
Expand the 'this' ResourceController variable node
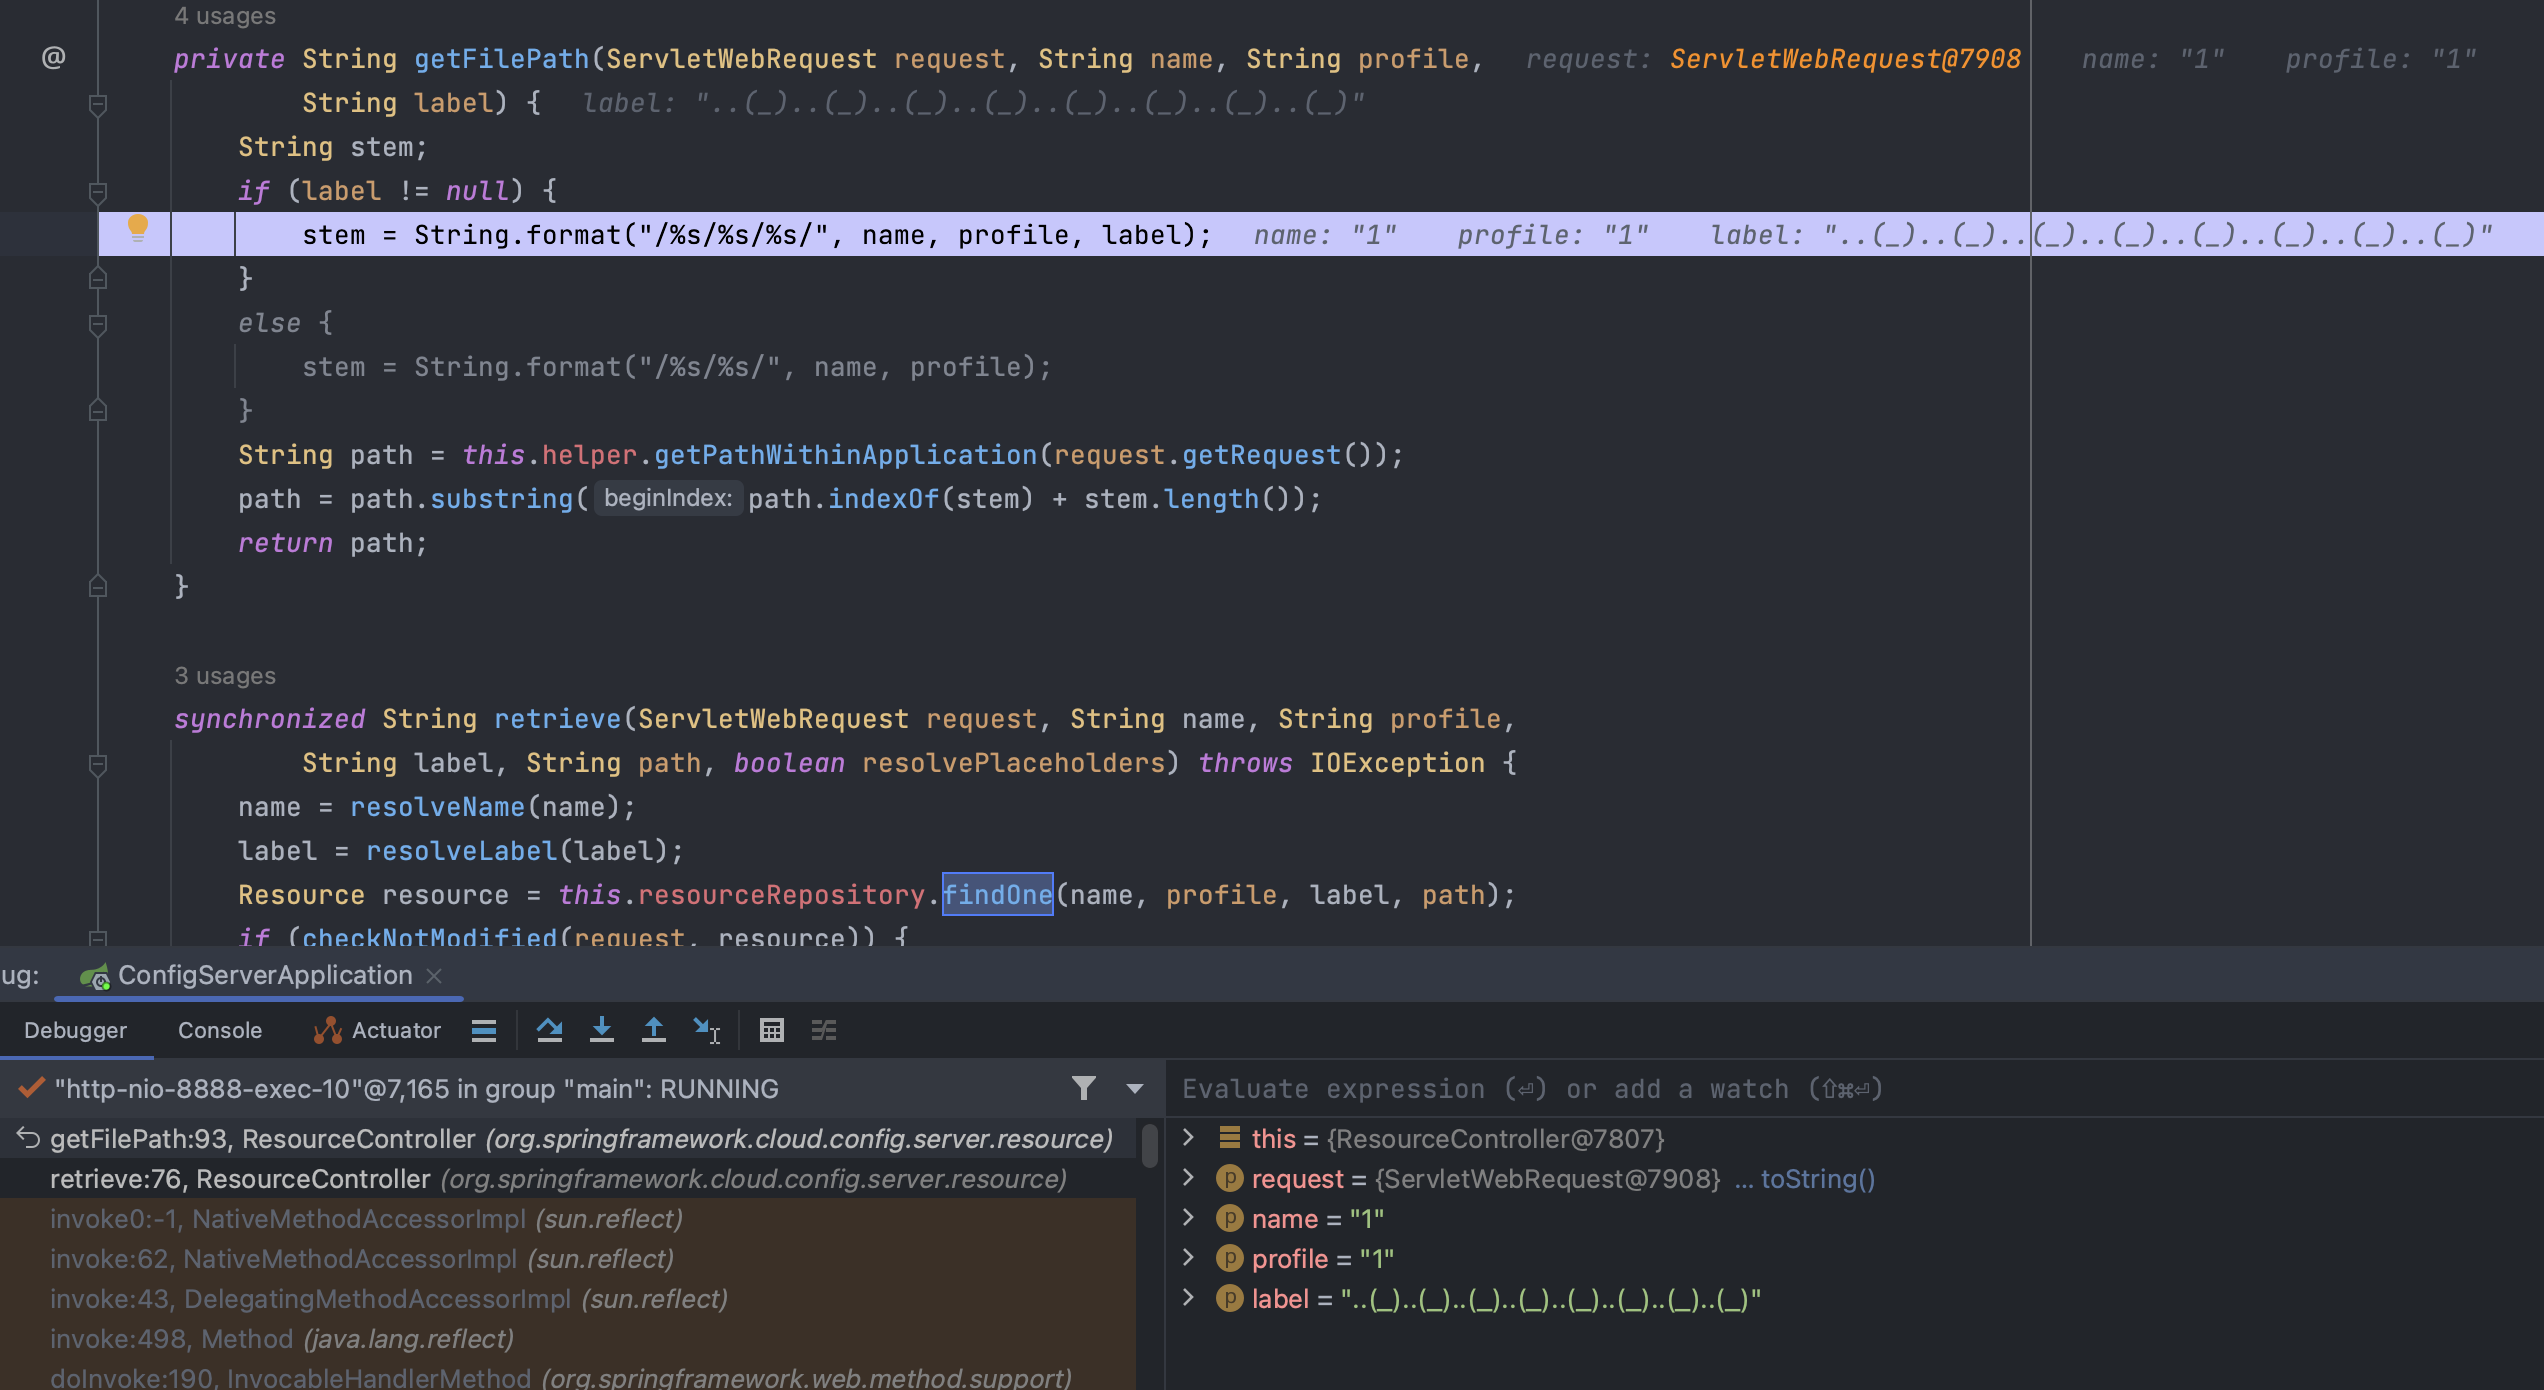1188,1138
